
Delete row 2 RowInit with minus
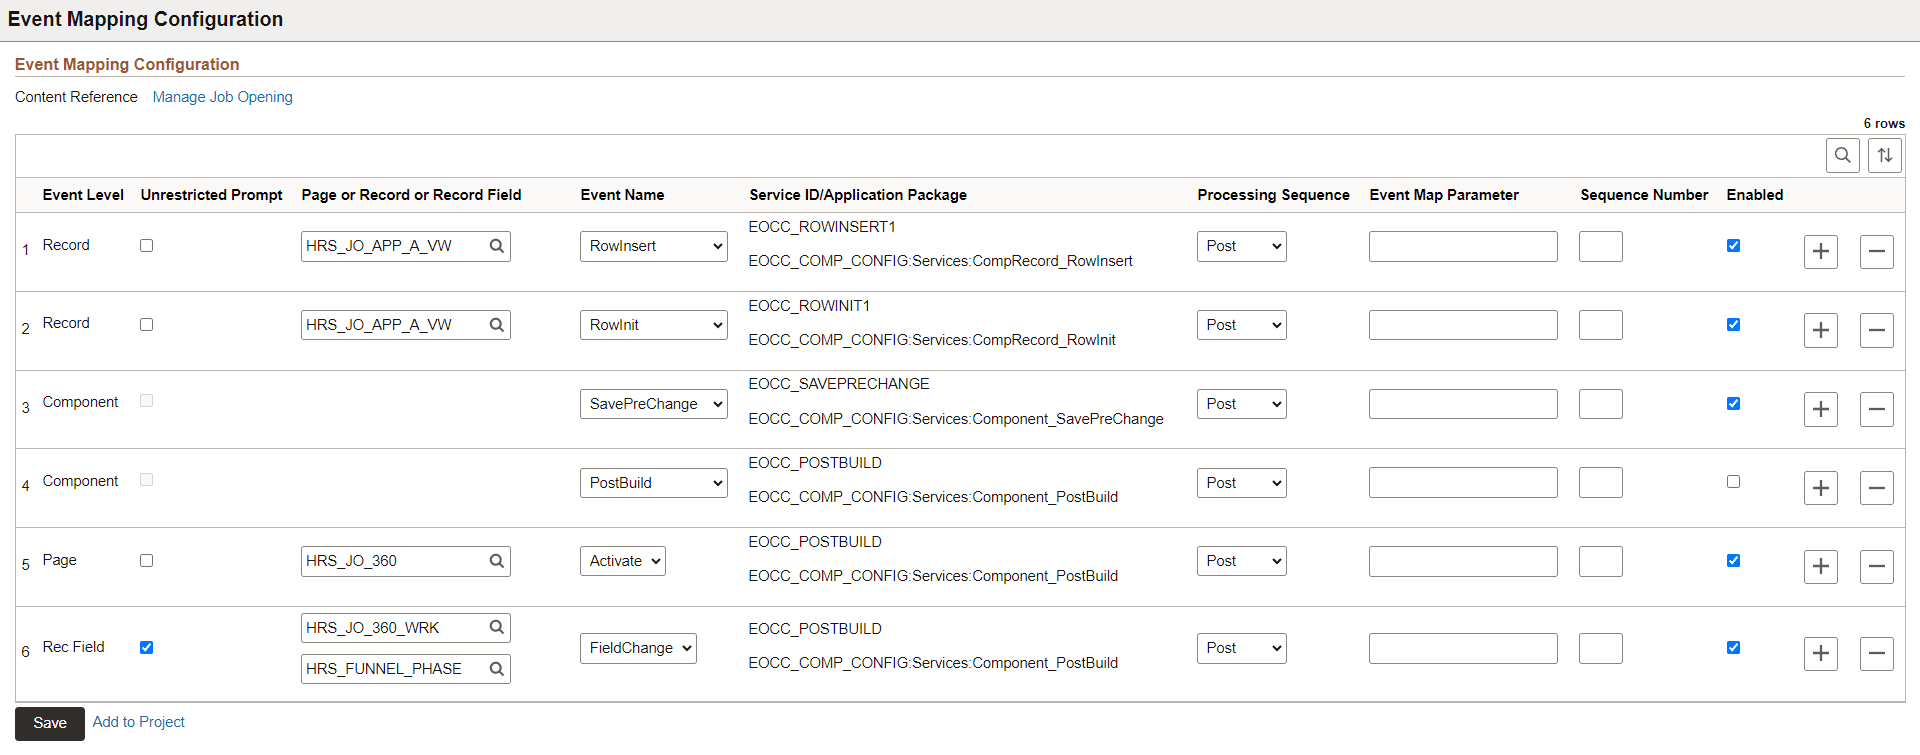(1876, 330)
